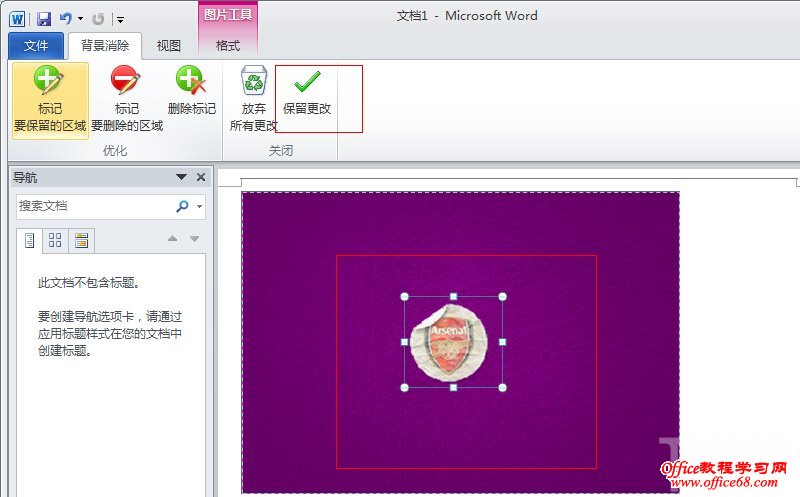Open the 文件 (File) tab
This screenshot has width=800, height=497.
click(x=36, y=46)
